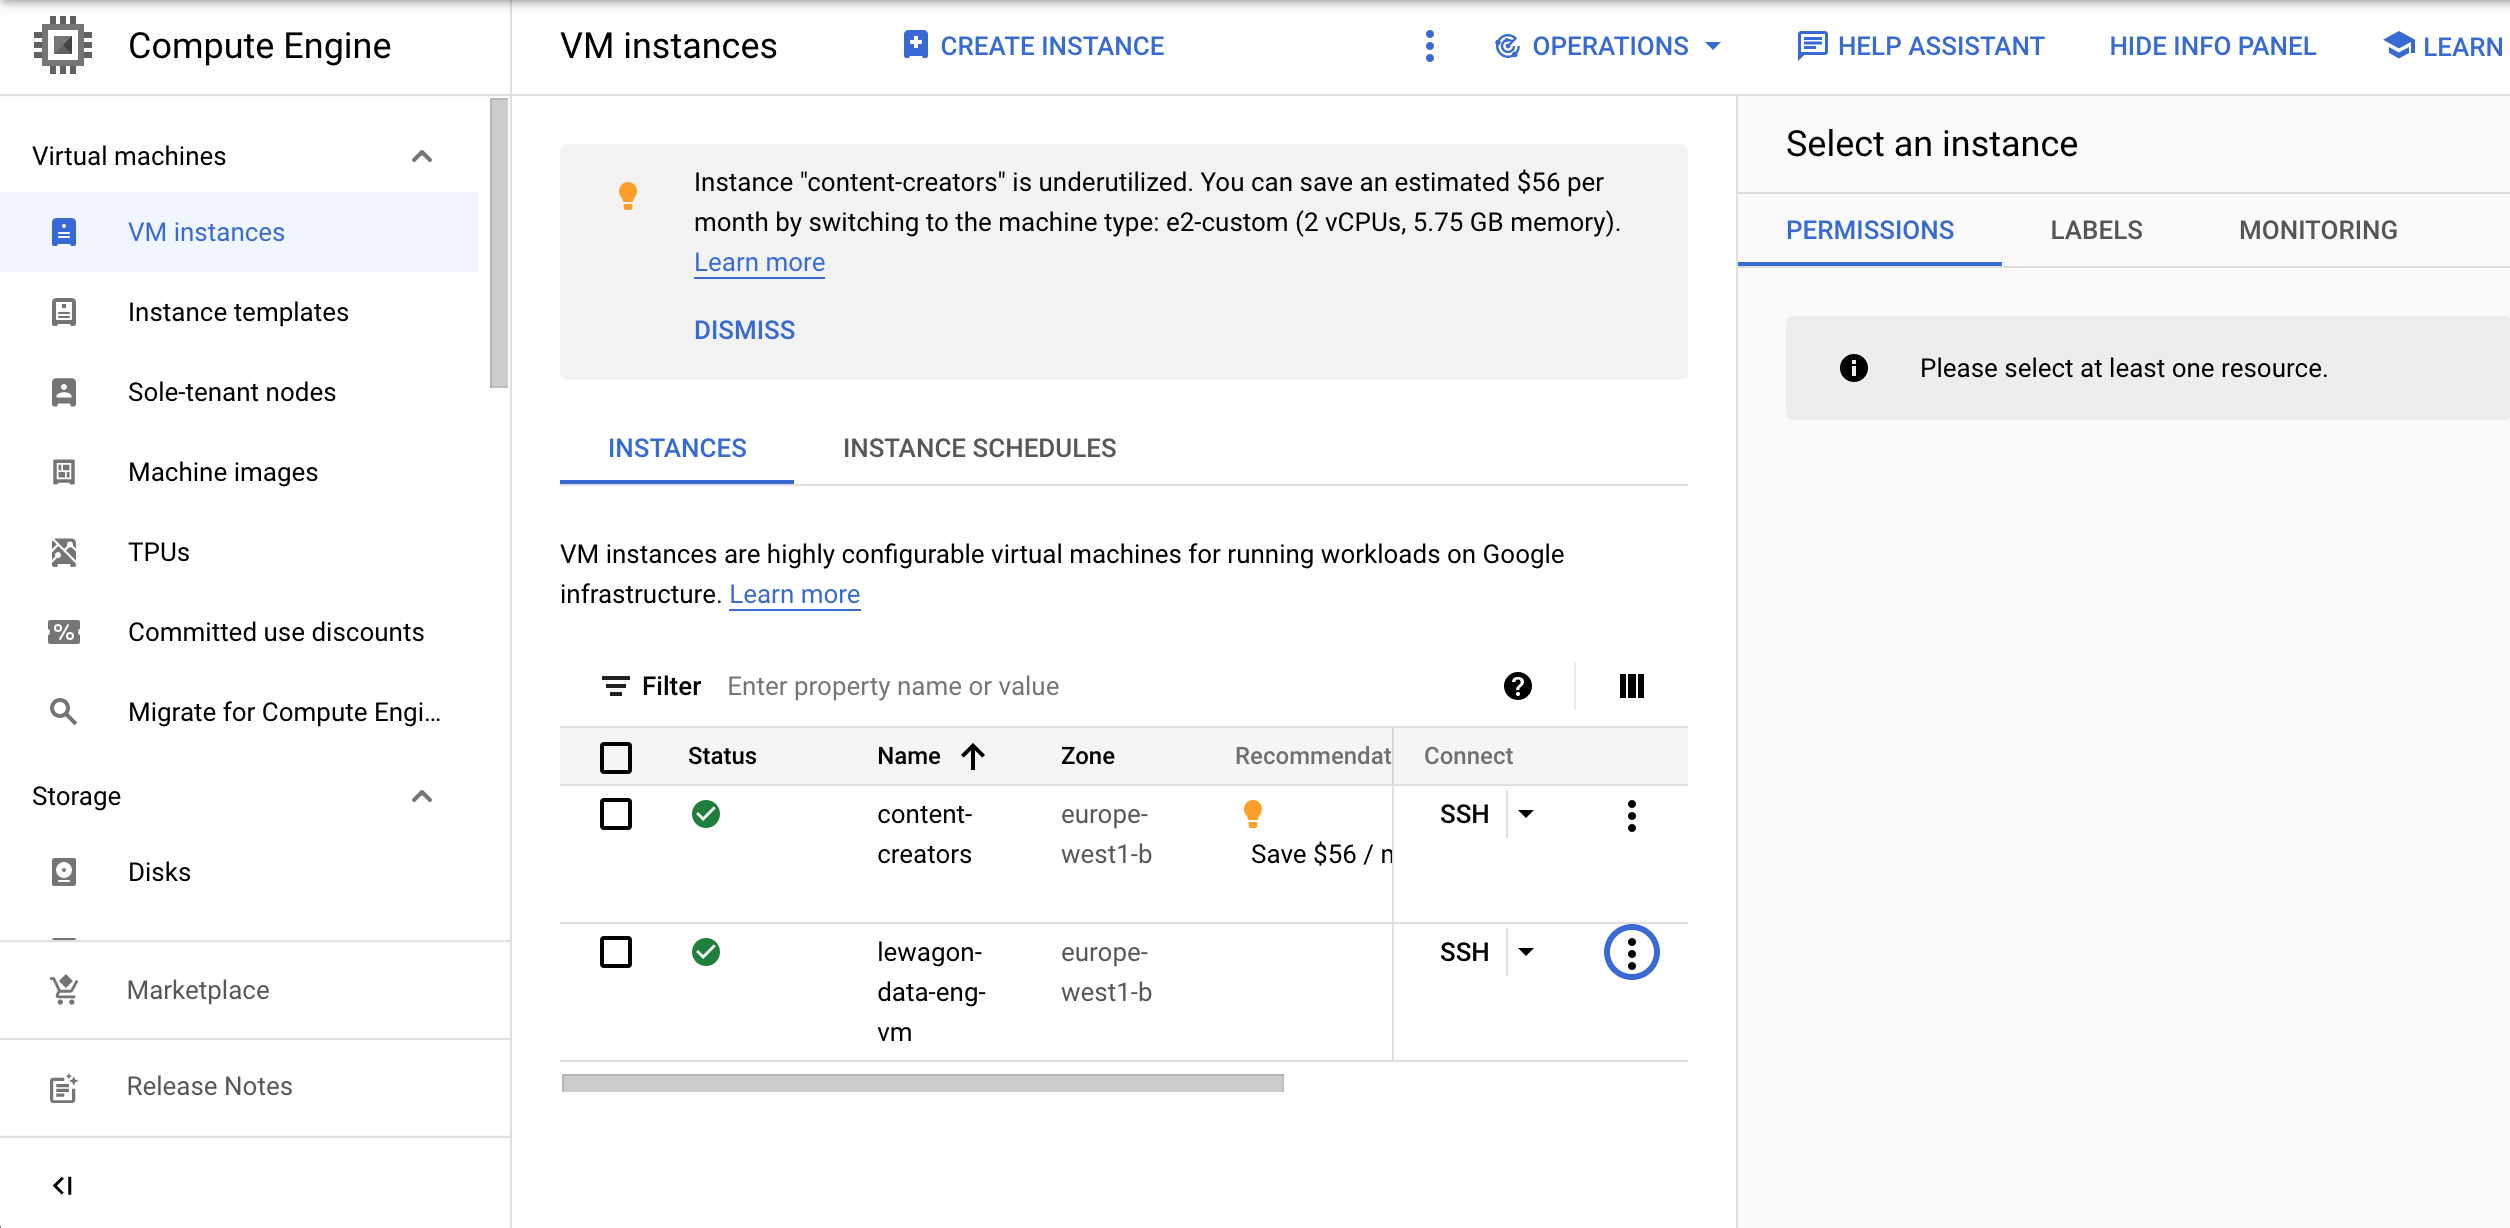Select the Sole-tenant nodes icon

[64, 392]
